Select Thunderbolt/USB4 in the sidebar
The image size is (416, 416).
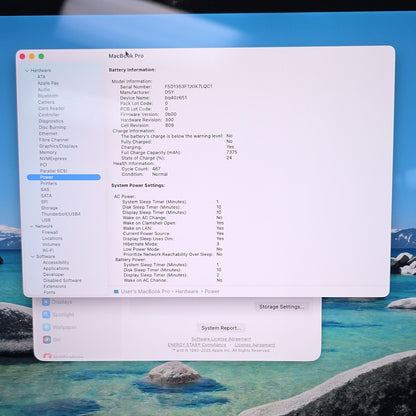pos(61,214)
